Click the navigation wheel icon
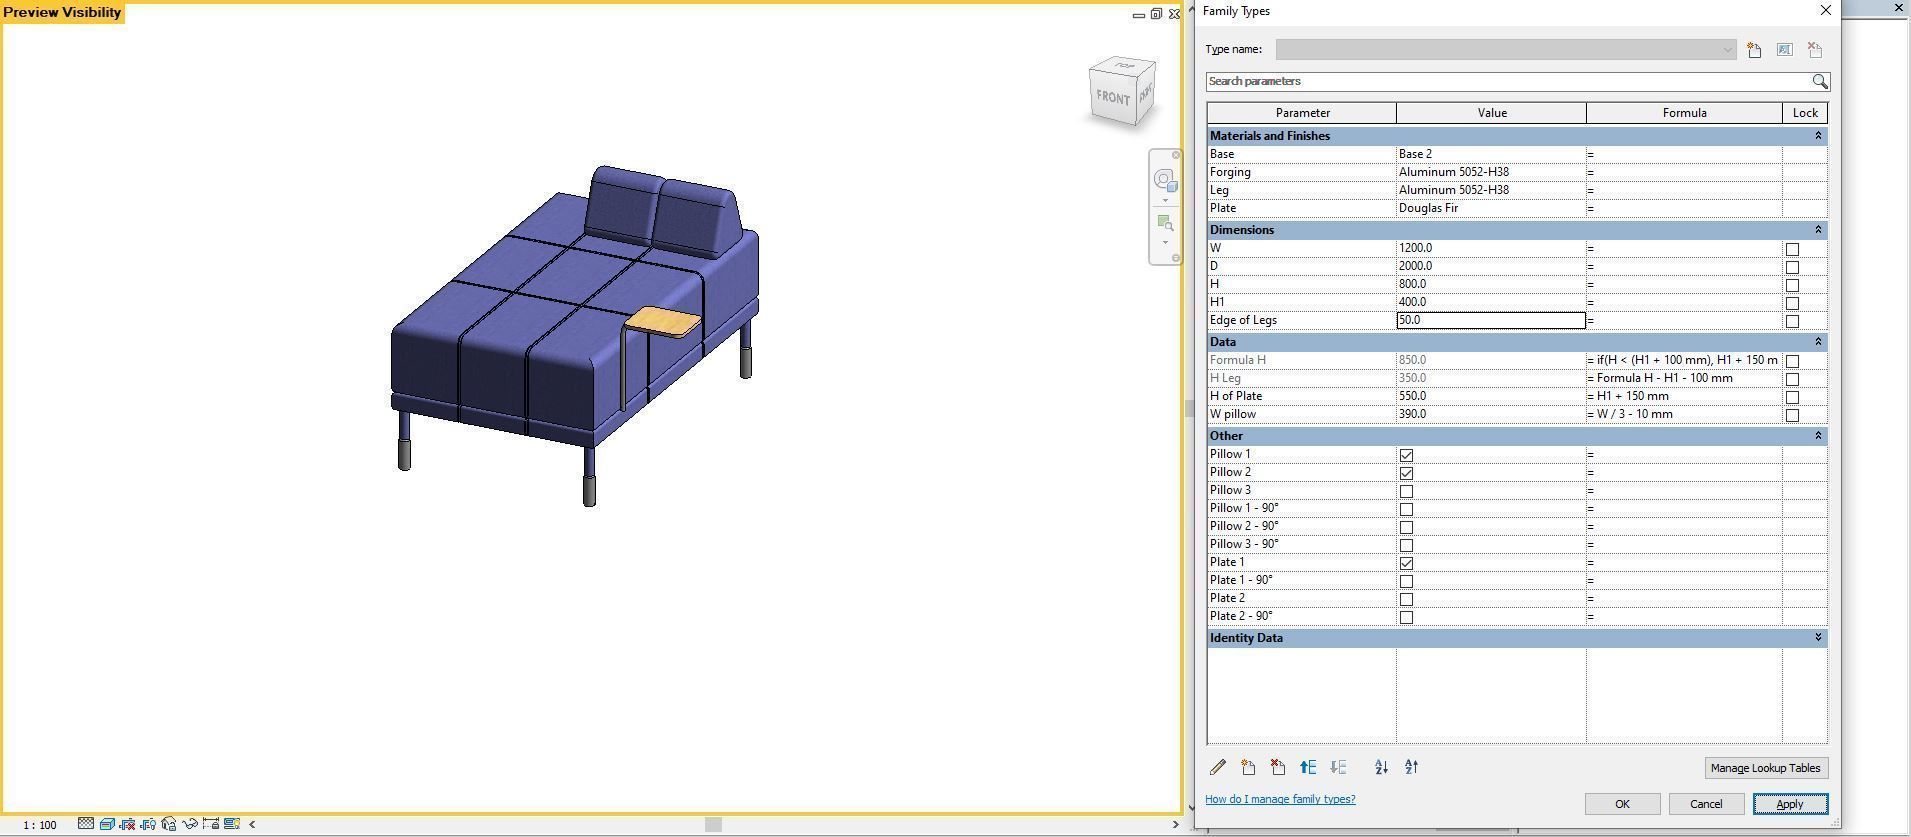Screen dimensions: 1911x837 1165,180
